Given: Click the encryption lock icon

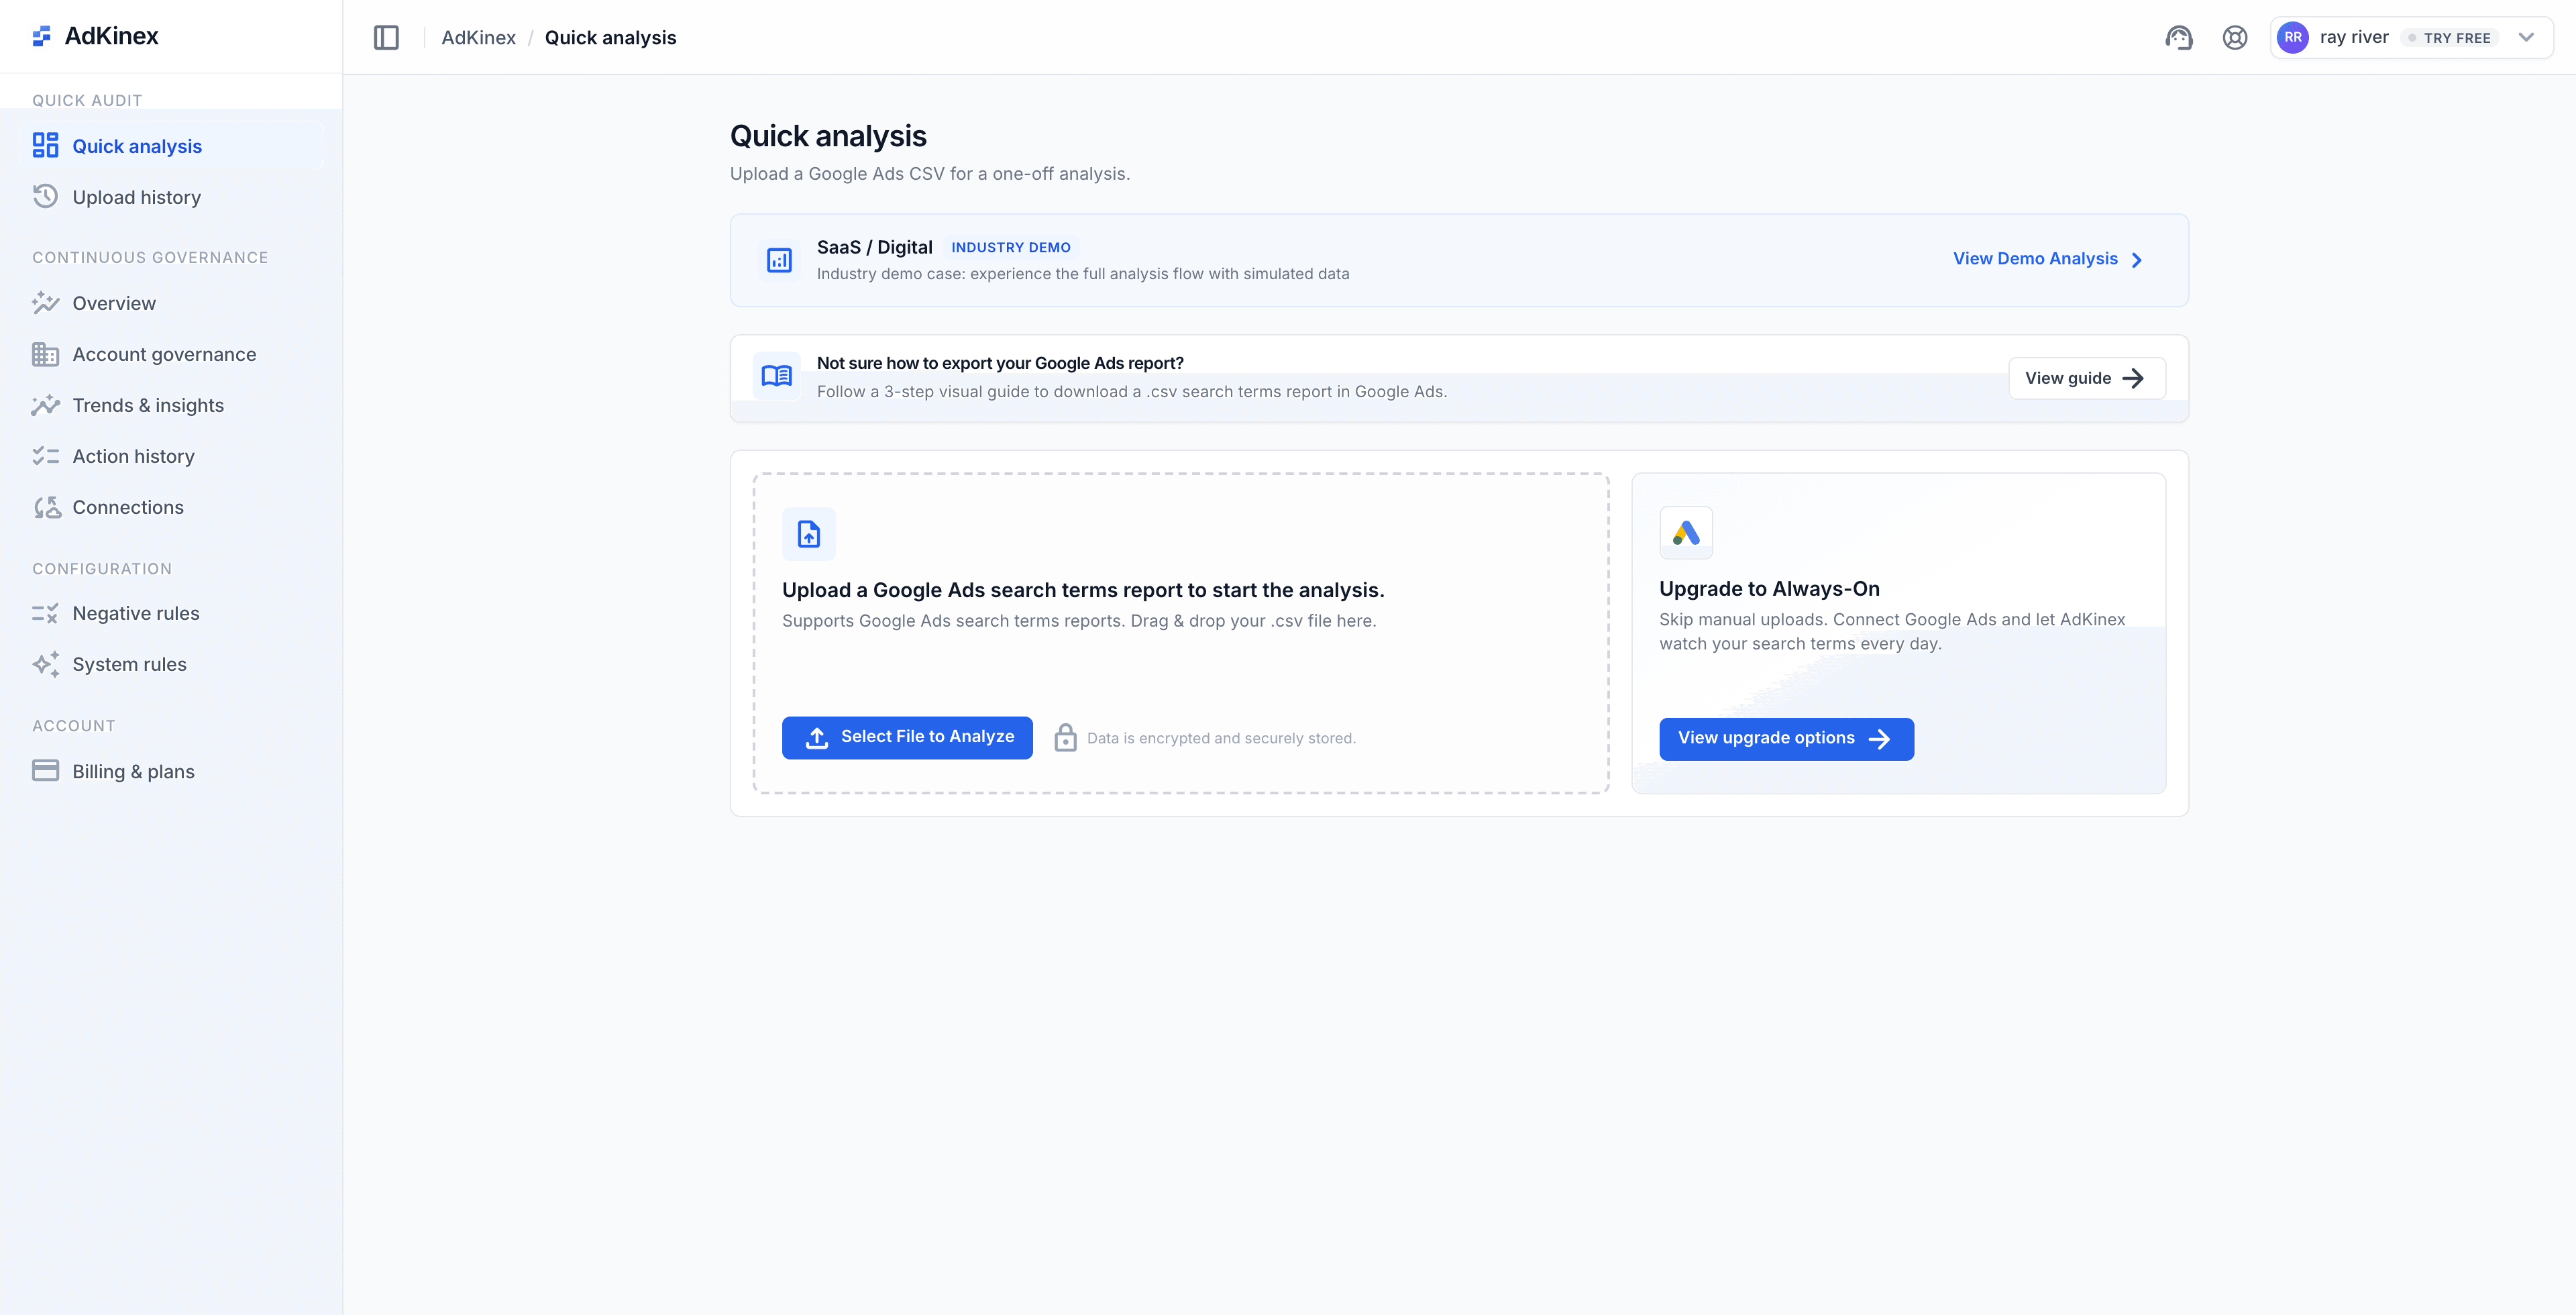Looking at the screenshot, I should coord(1065,738).
